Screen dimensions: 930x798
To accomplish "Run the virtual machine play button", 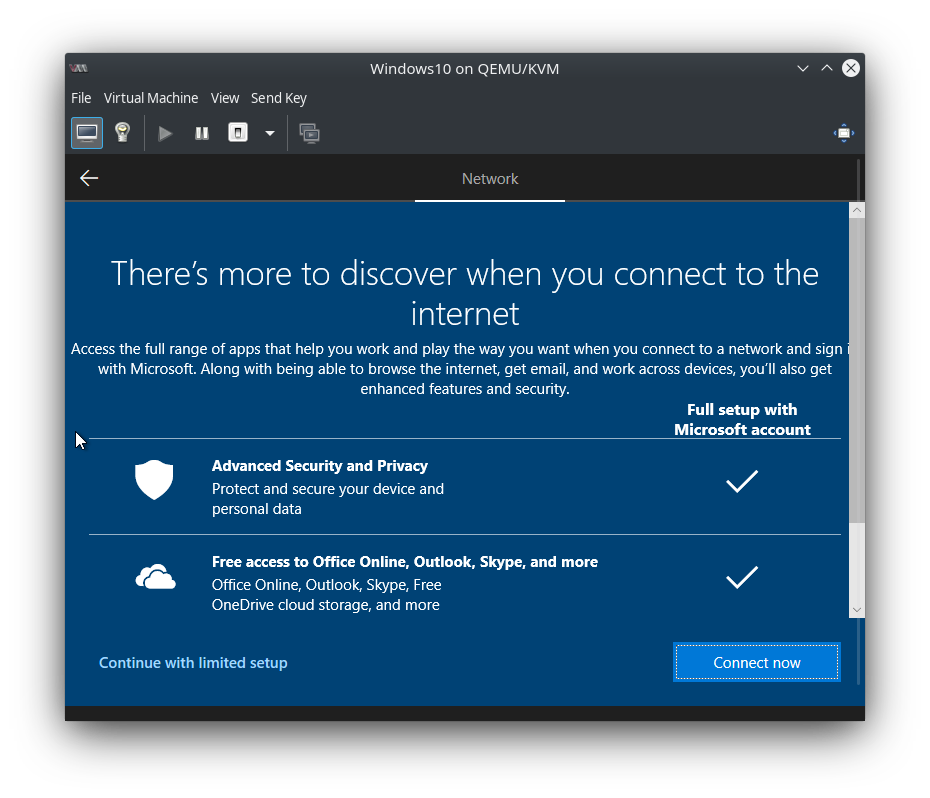I will (x=165, y=133).
